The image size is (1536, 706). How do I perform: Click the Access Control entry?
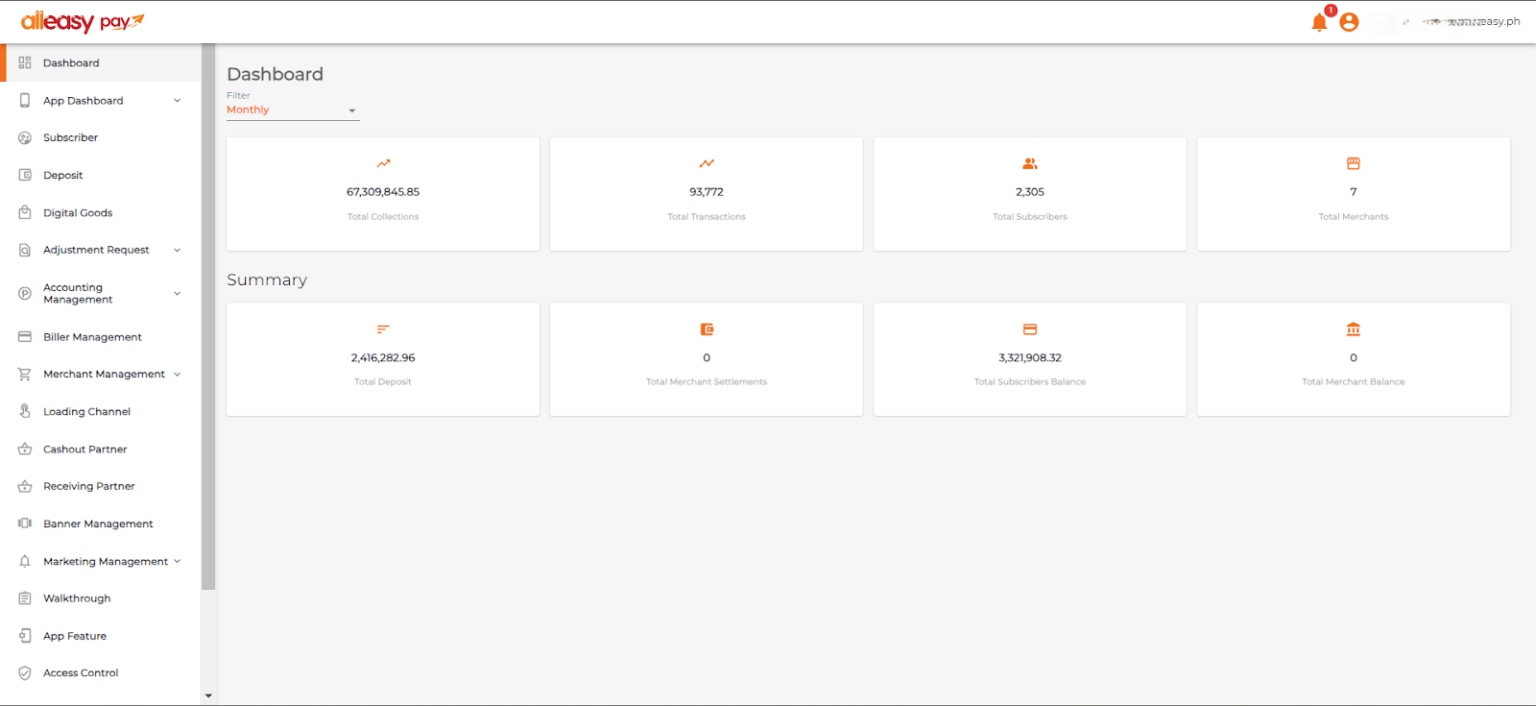[80, 672]
